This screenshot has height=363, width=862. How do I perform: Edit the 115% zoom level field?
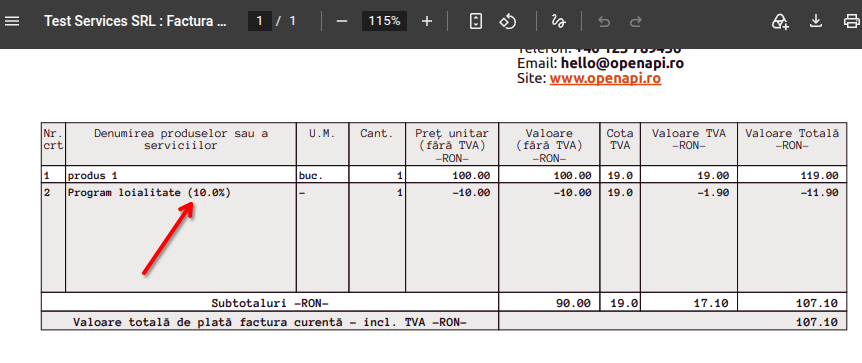384,21
